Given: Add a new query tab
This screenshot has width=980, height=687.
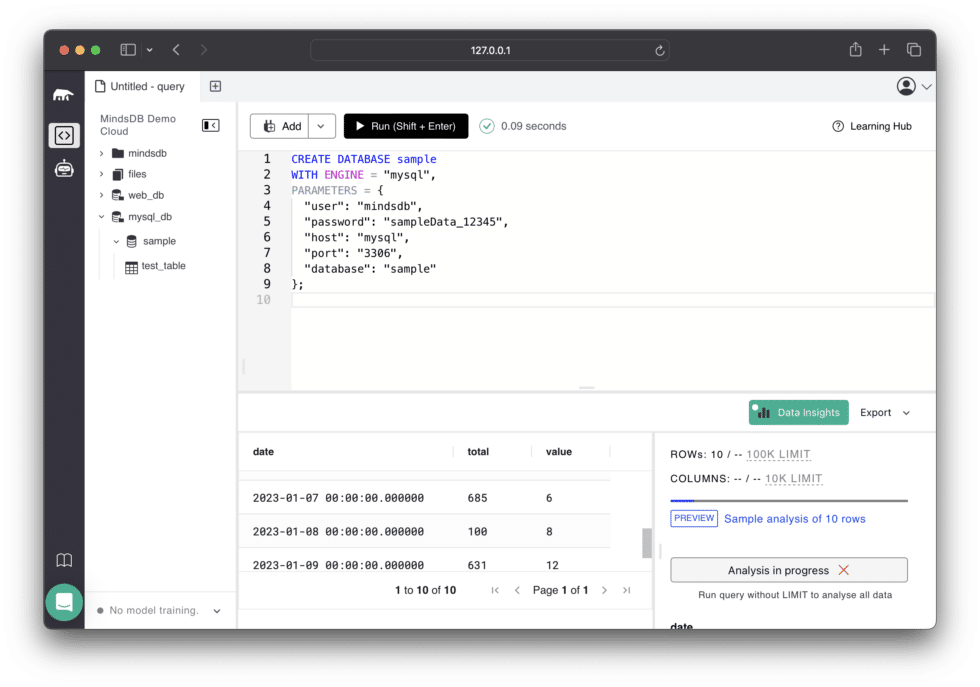Looking at the screenshot, I should point(215,87).
